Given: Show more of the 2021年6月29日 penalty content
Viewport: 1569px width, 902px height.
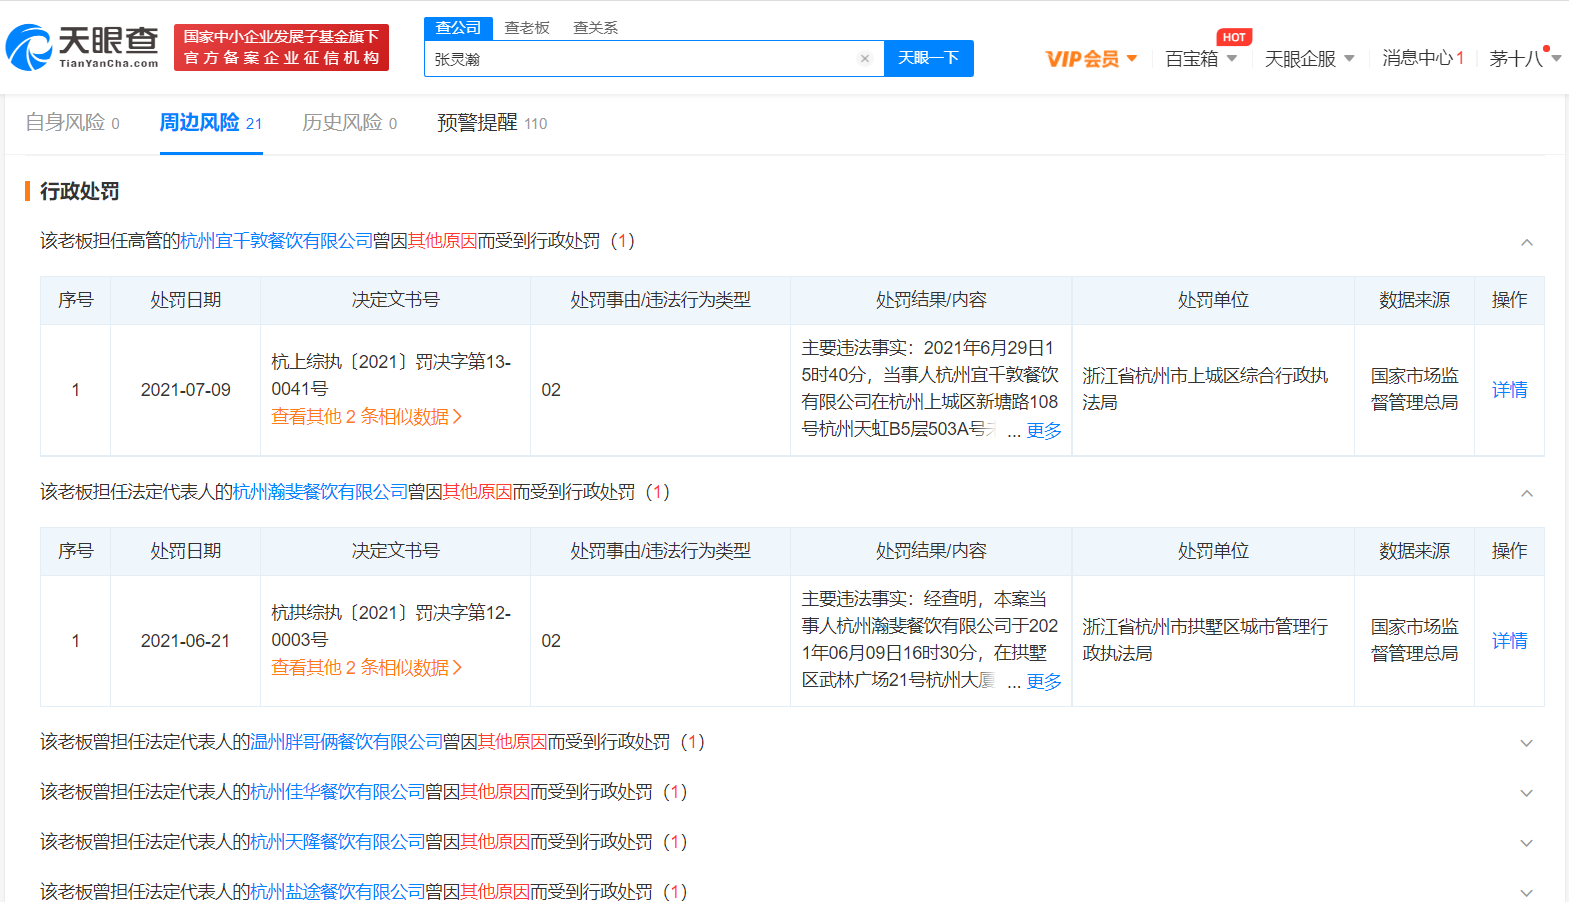Looking at the screenshot, I should tap(1044, 431).
